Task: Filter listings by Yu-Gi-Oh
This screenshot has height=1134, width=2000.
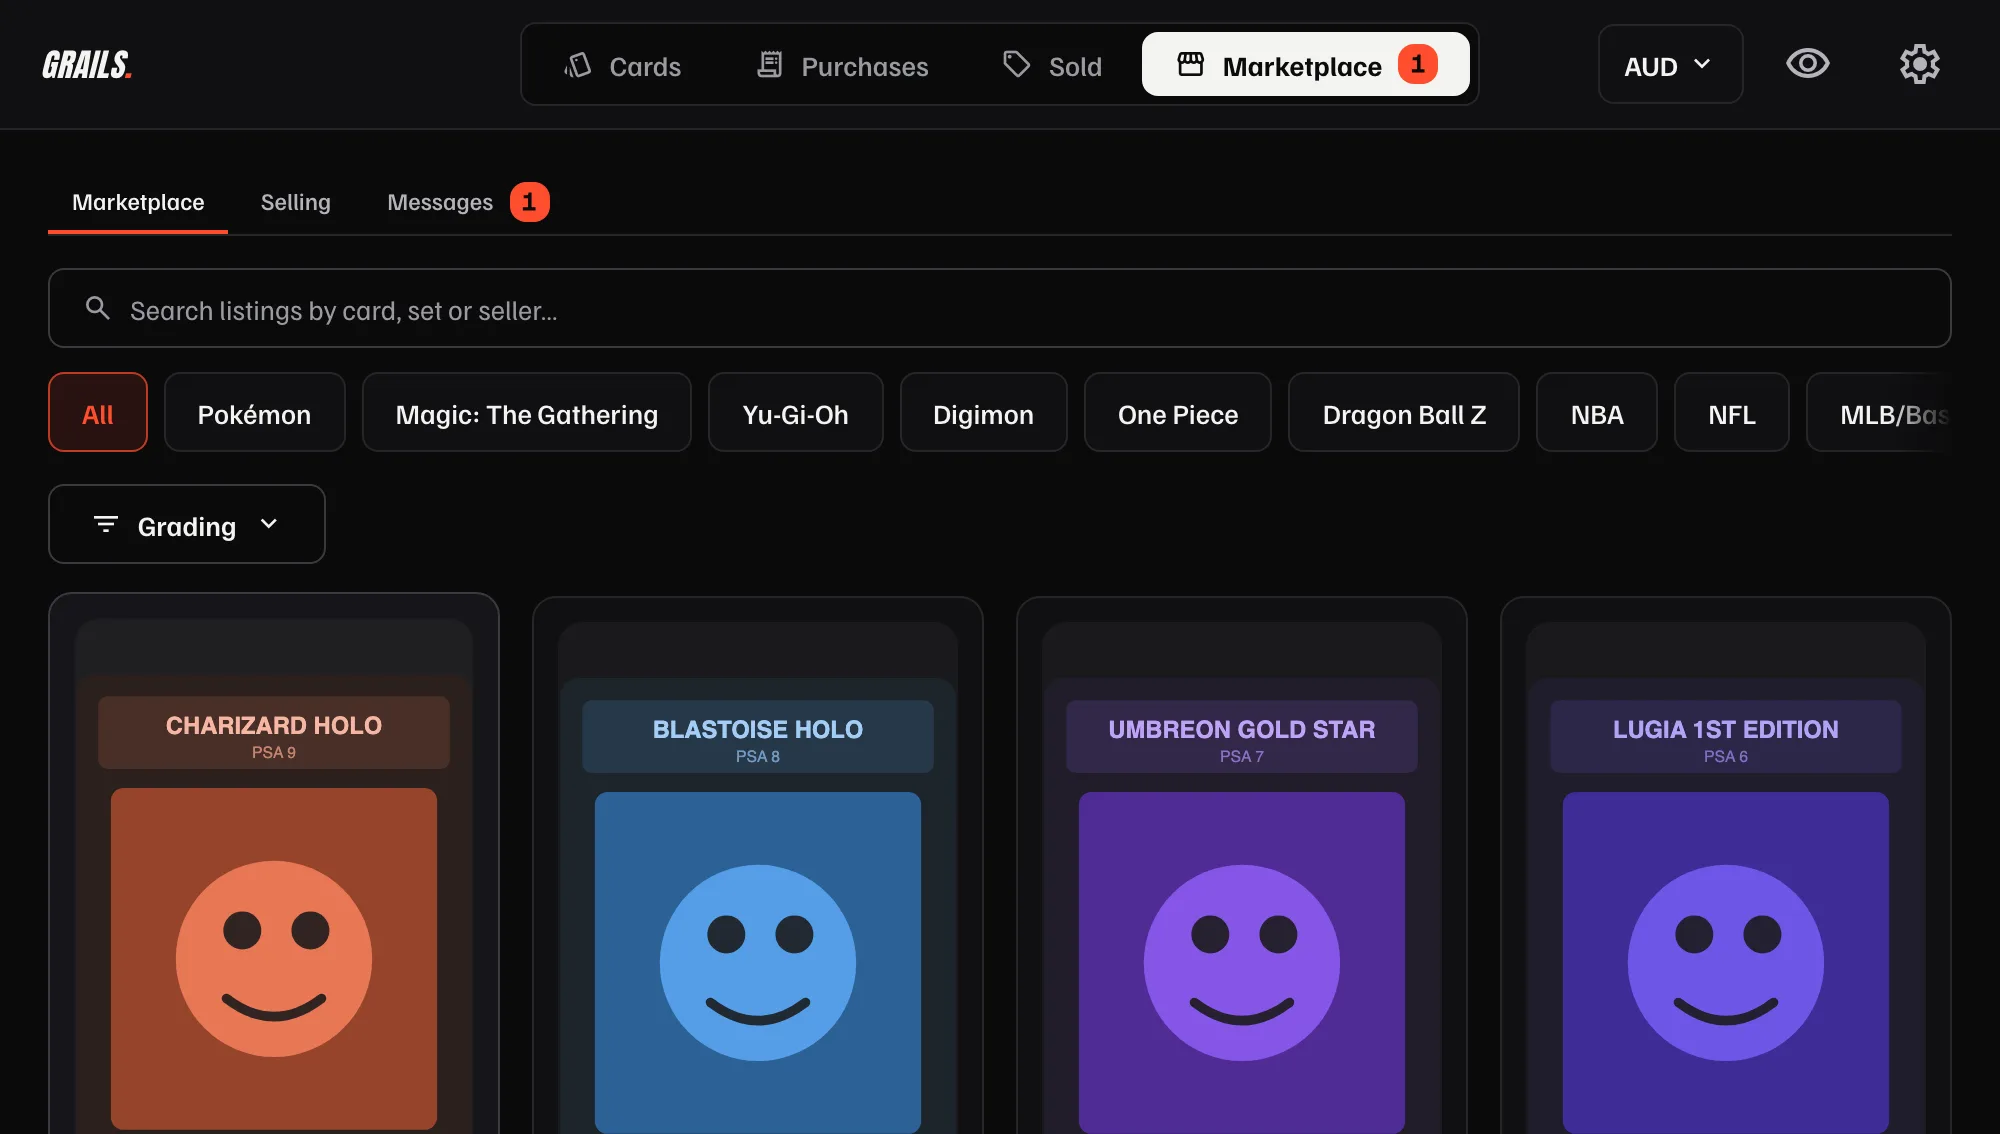Action: (796, 412)
